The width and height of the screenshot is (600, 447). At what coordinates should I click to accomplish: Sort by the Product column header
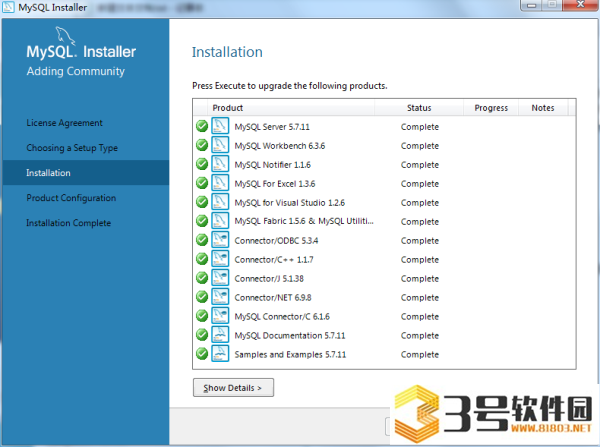(x=291, y=108)
